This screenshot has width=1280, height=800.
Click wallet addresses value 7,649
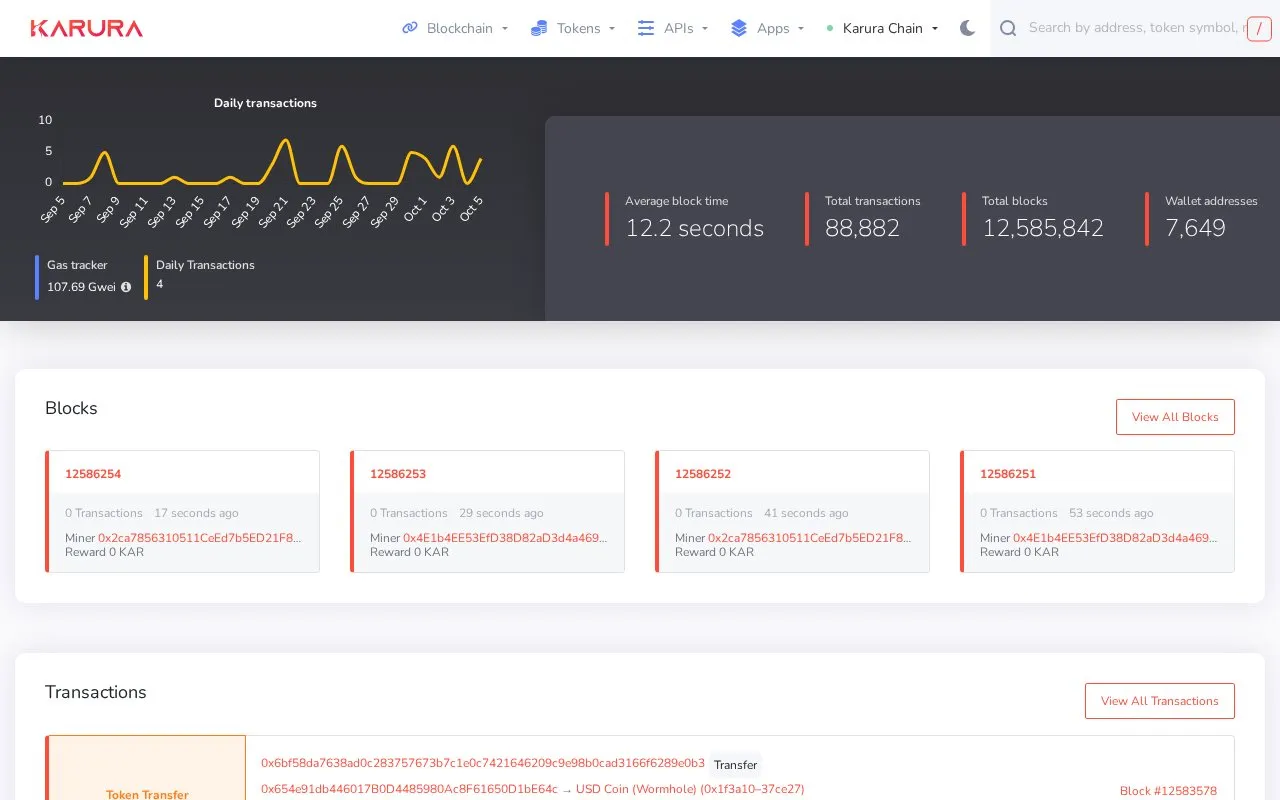point(1195,228)
